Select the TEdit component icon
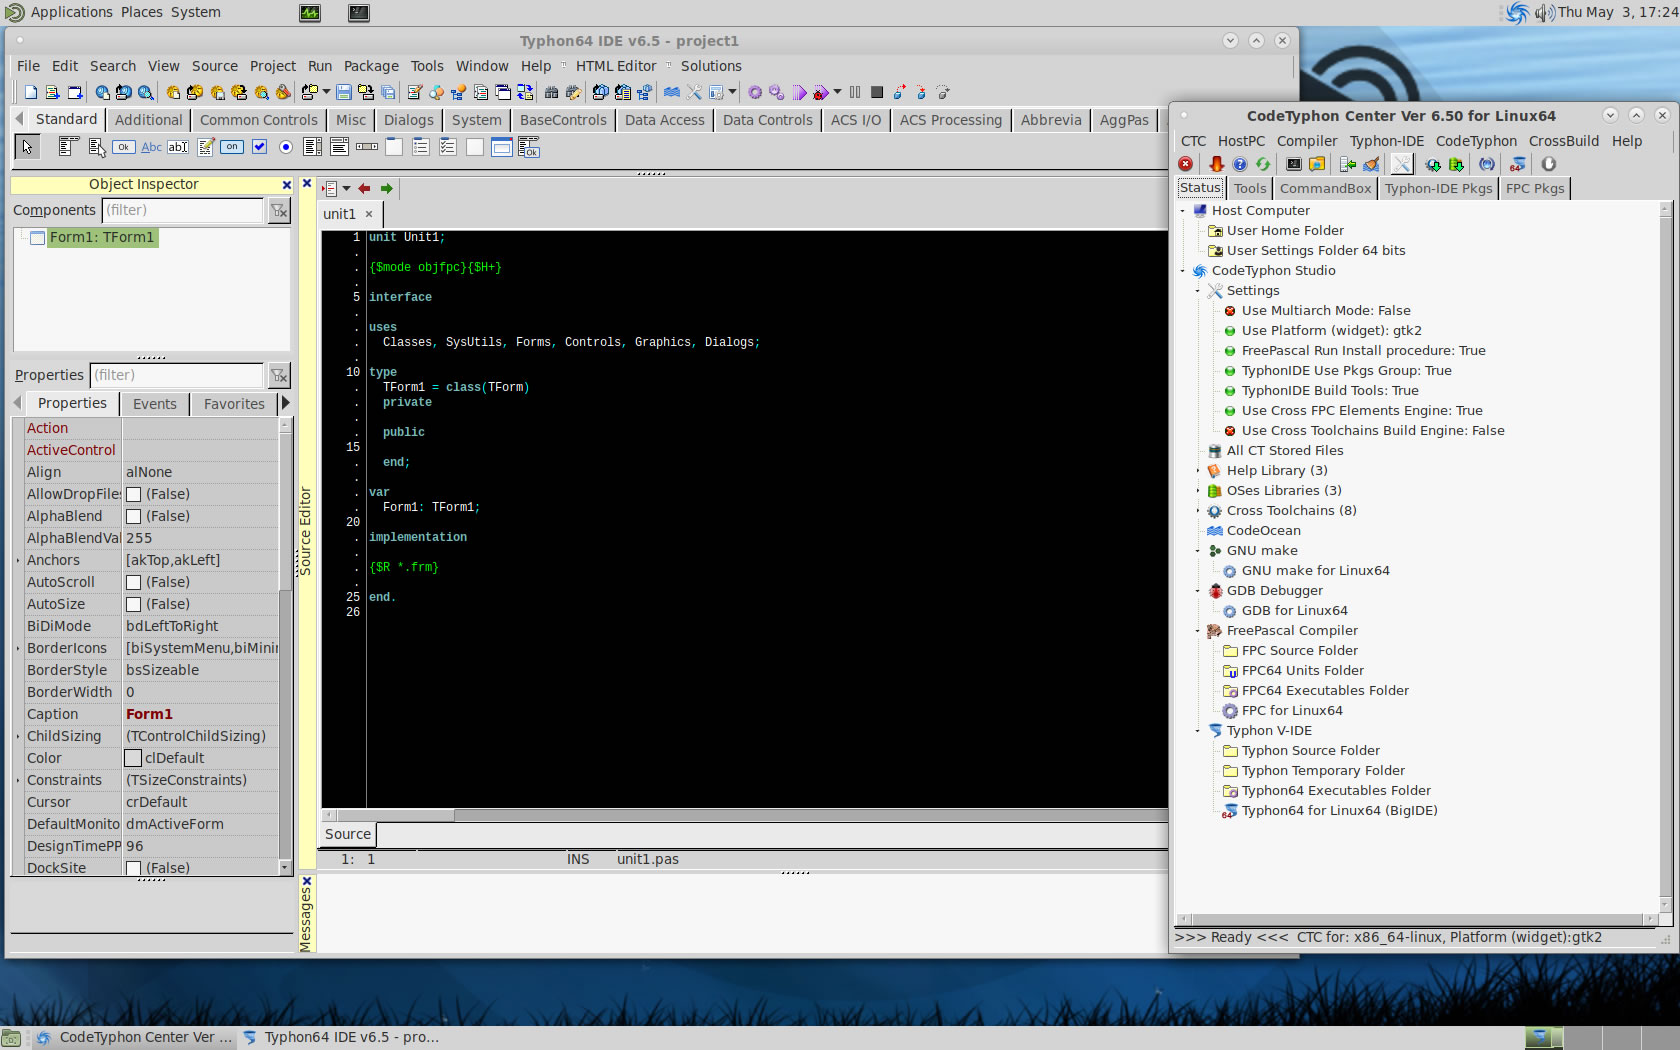The image size is (1680, 1050). [178, 147]
